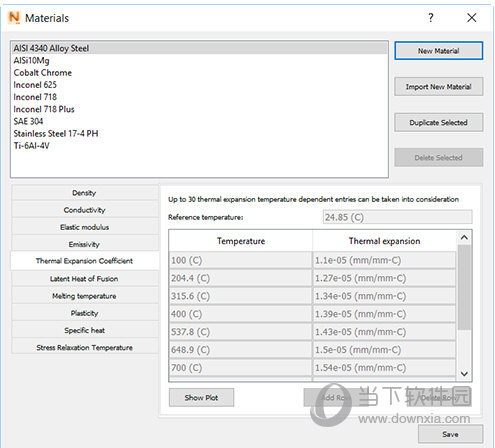This screenshot has width=495, height=448.
Task: Click the table vertical scrollbar thumb
Action: click(x=464, y=287)
